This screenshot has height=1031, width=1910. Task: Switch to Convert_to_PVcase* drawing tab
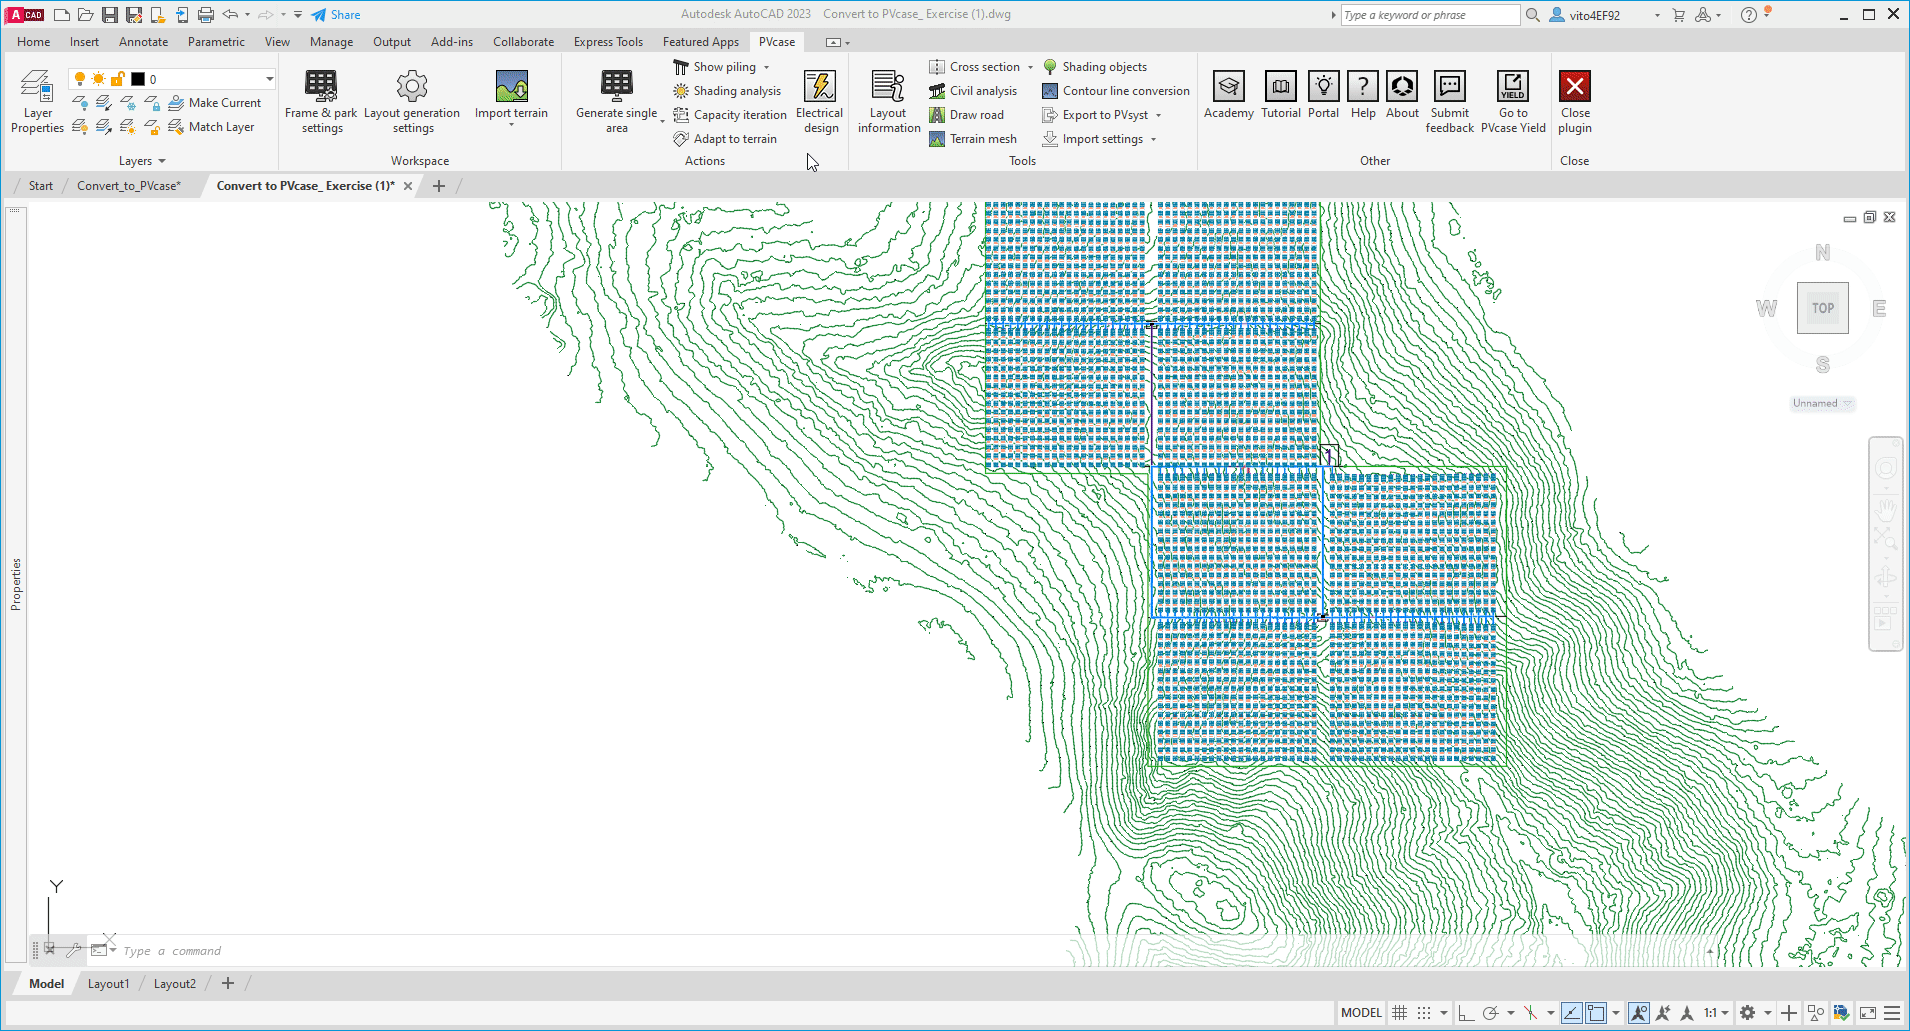129,186
